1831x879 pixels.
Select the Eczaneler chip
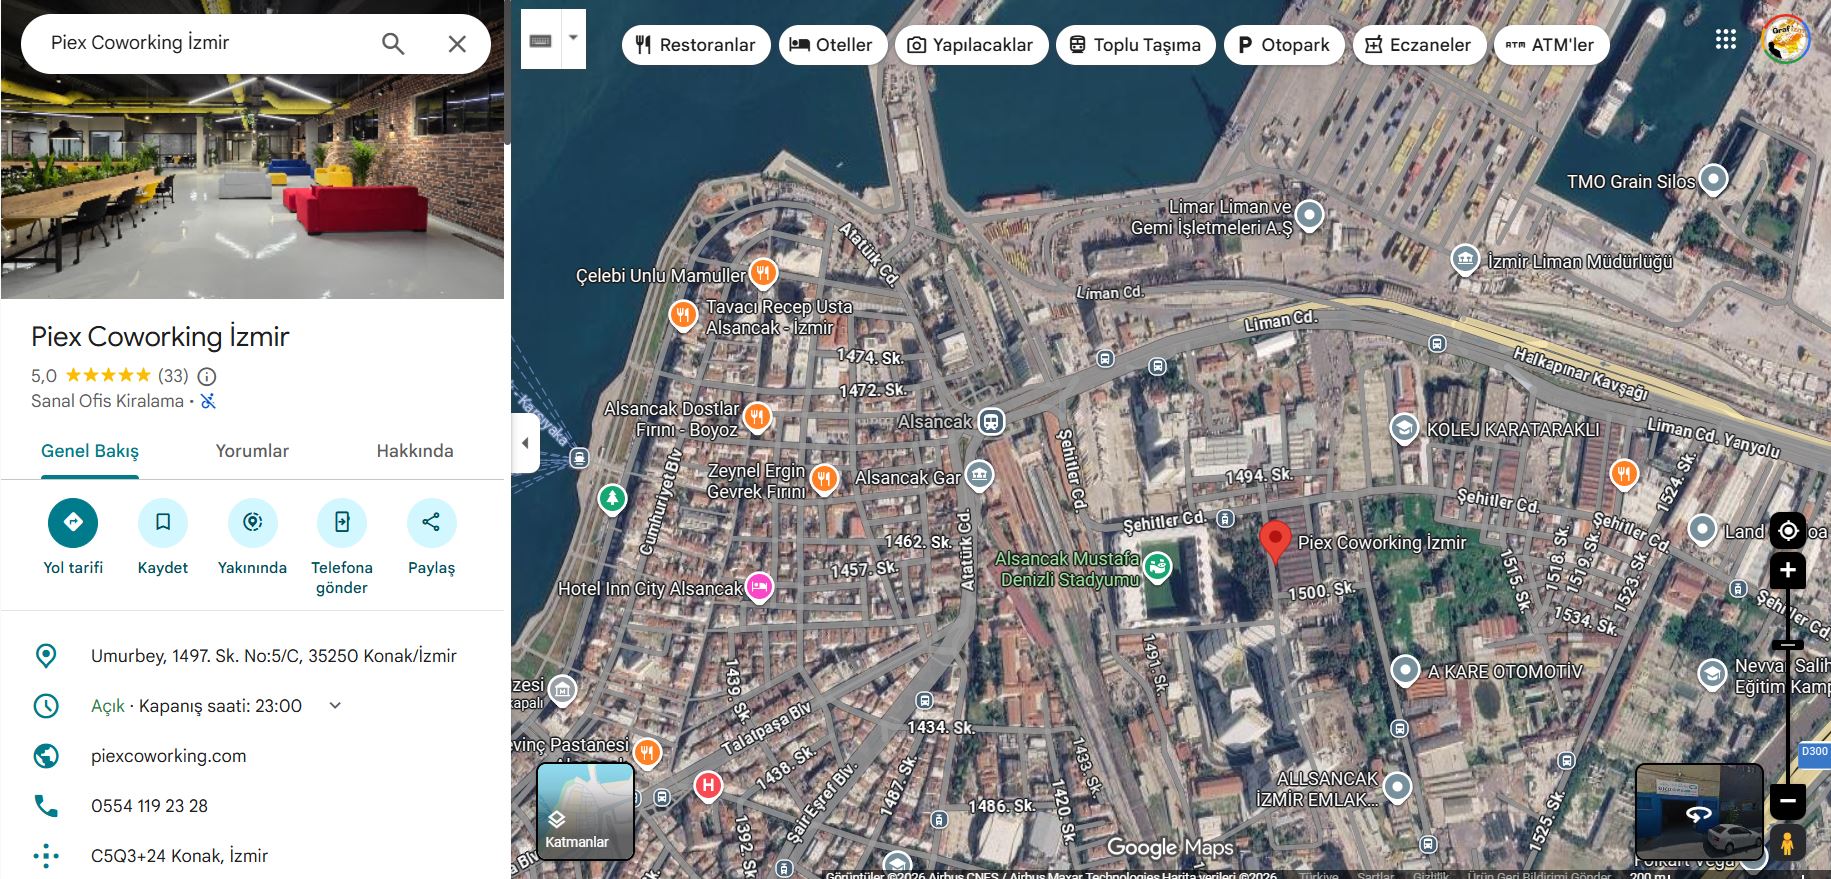point(1419,45)
